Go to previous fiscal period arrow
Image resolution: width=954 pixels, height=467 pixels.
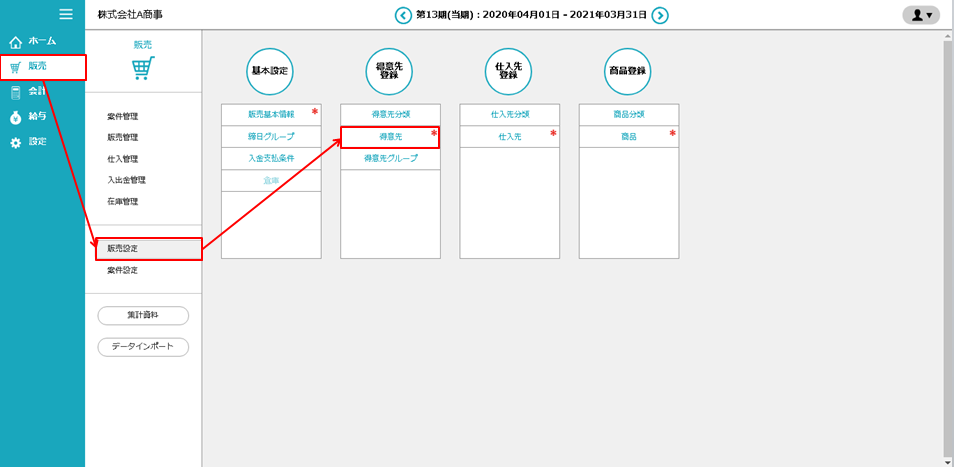pyautogui.click(x=403, y=15)
